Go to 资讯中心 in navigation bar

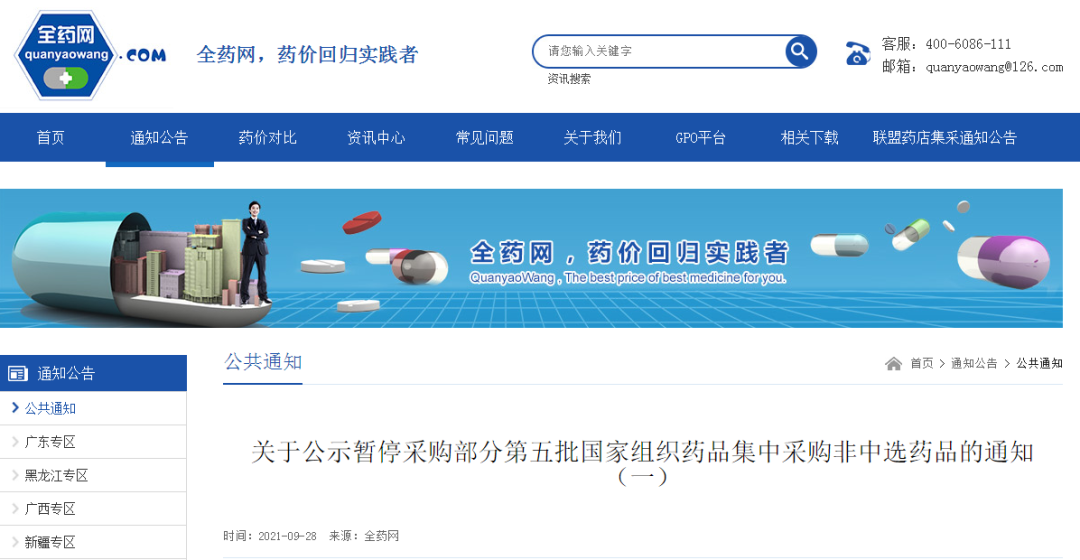376,138
